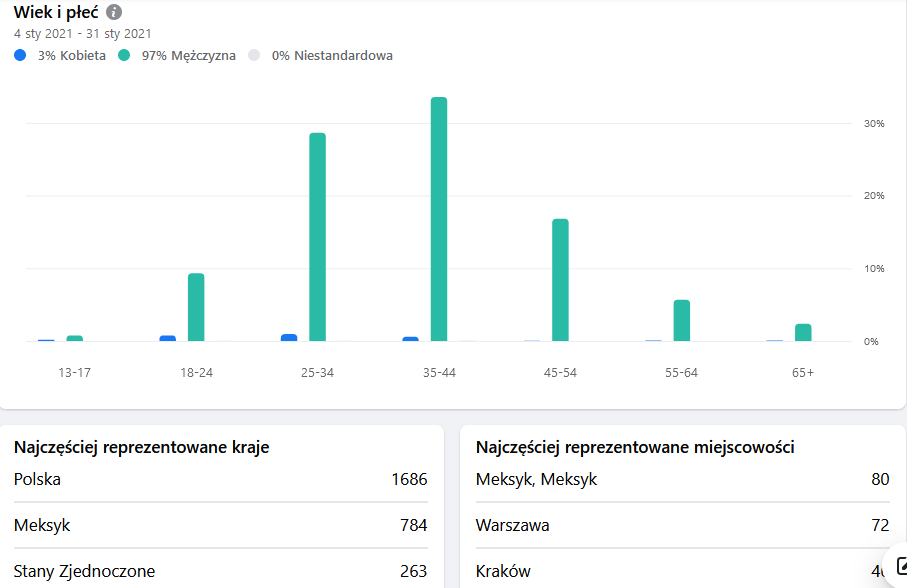
Task: Click the blue bar for 18-24 women
Action: click(167, 338)
